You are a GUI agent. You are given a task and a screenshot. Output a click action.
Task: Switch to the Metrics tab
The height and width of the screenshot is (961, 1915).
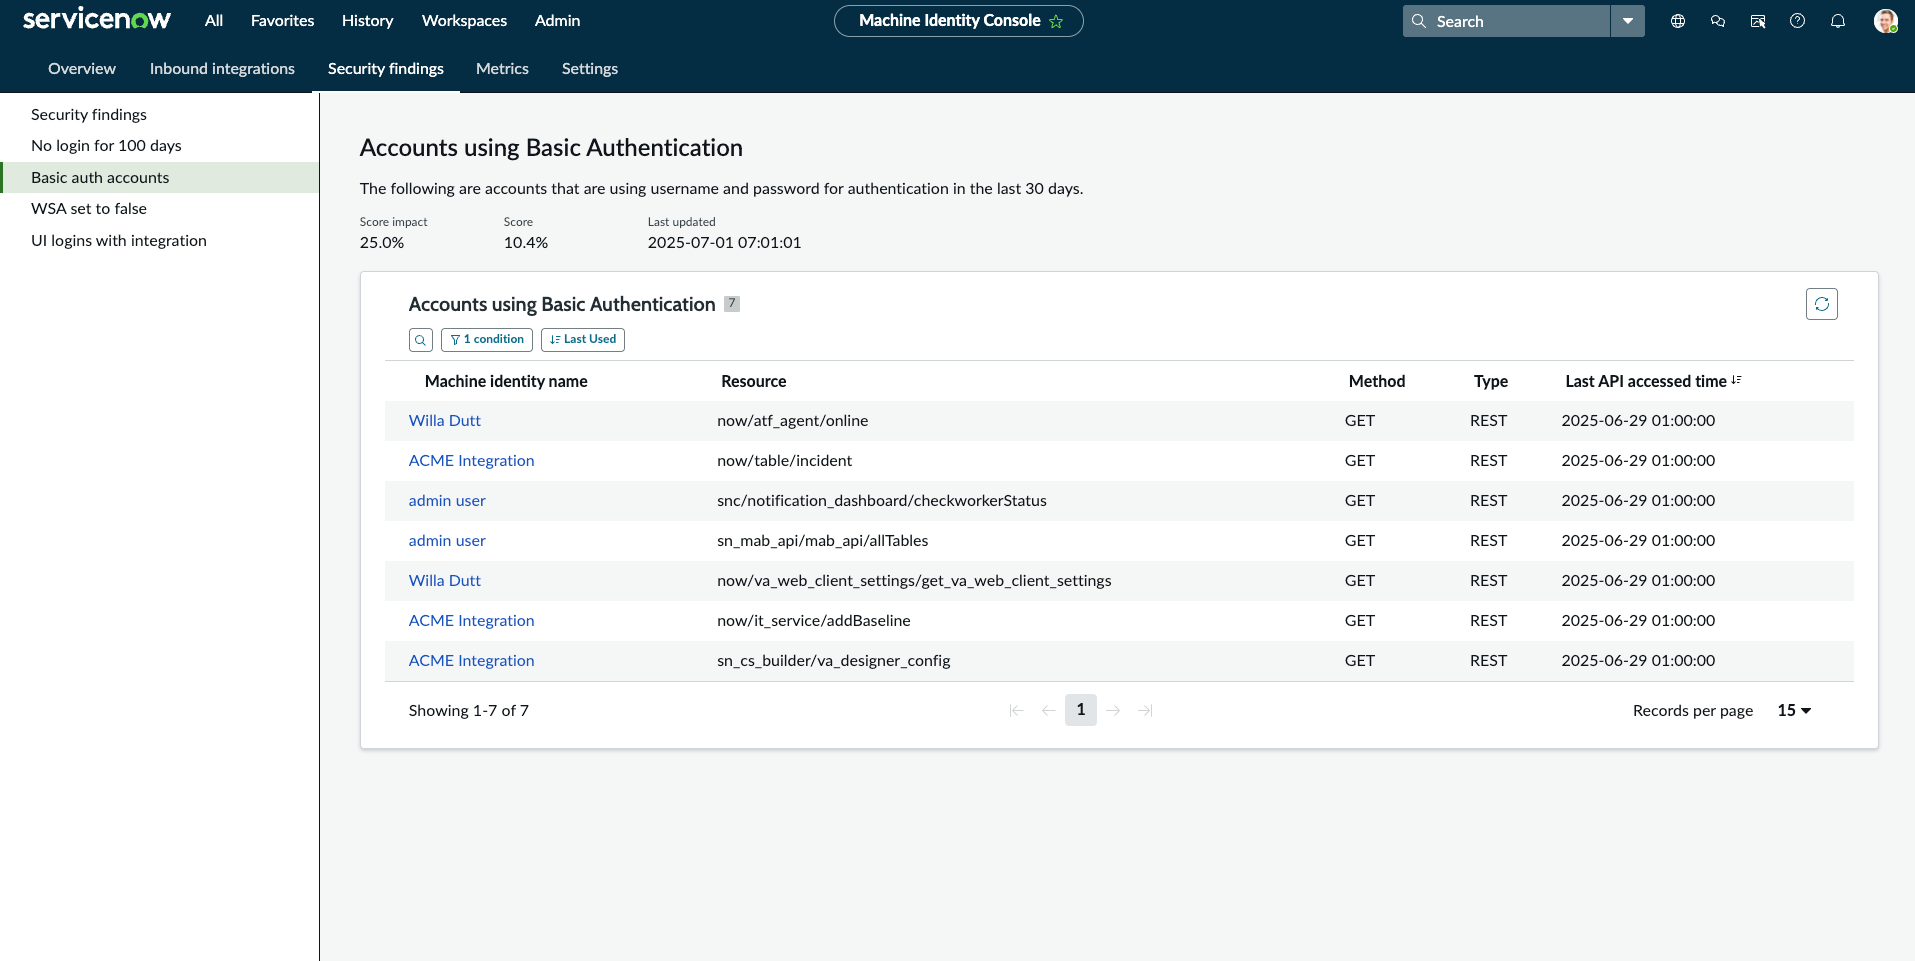pyautogui.click(x=502, y=68)
